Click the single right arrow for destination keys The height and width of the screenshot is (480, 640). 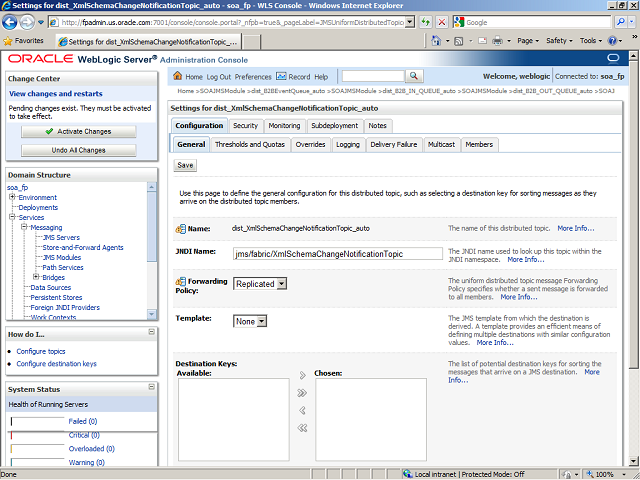[x=302, y=375]
